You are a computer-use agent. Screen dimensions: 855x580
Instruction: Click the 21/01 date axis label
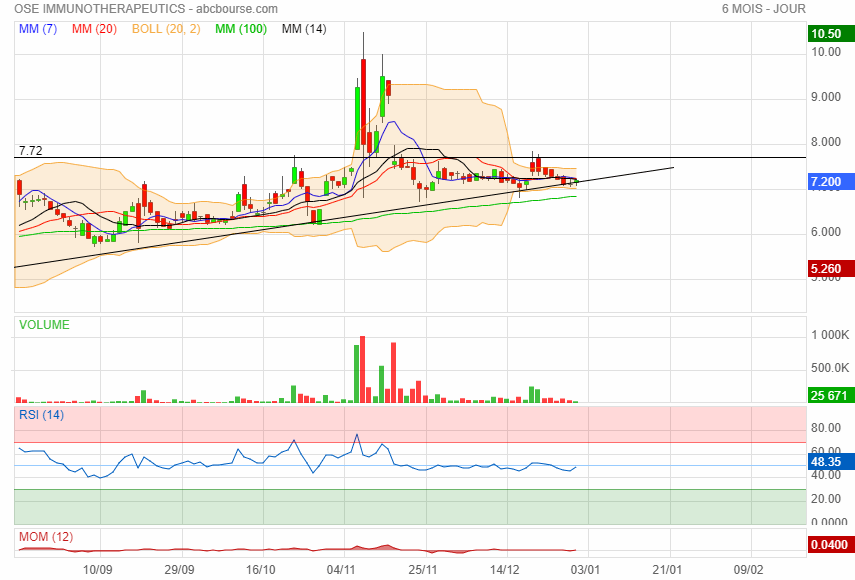667,570
